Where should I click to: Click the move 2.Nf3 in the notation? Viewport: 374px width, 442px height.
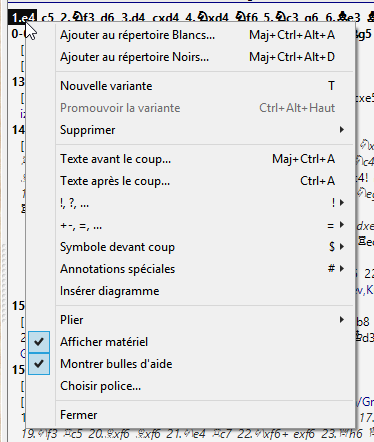tap(77, 17)
